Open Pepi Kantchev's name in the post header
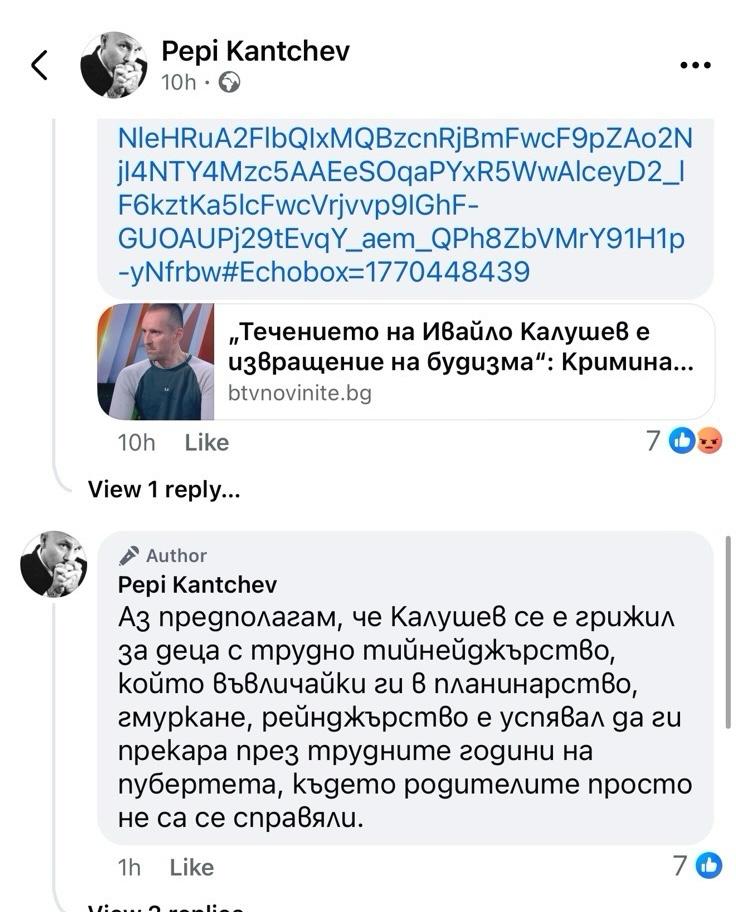This screenshot has width=736, height=912. 255,50
